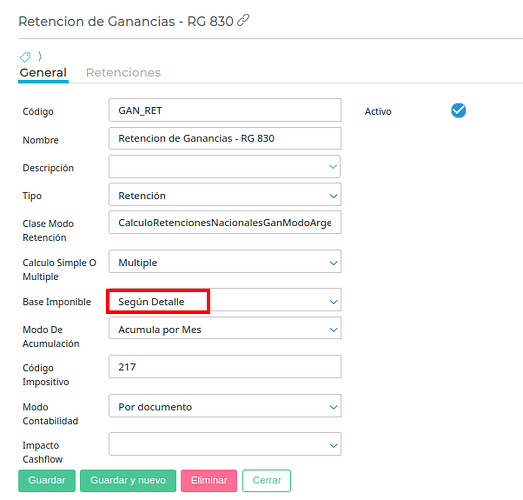Click the tag icon above General tab
Image resolution: width=523 pixels, height=500 pixels.
pyautogui.click(x=25, y=57)
